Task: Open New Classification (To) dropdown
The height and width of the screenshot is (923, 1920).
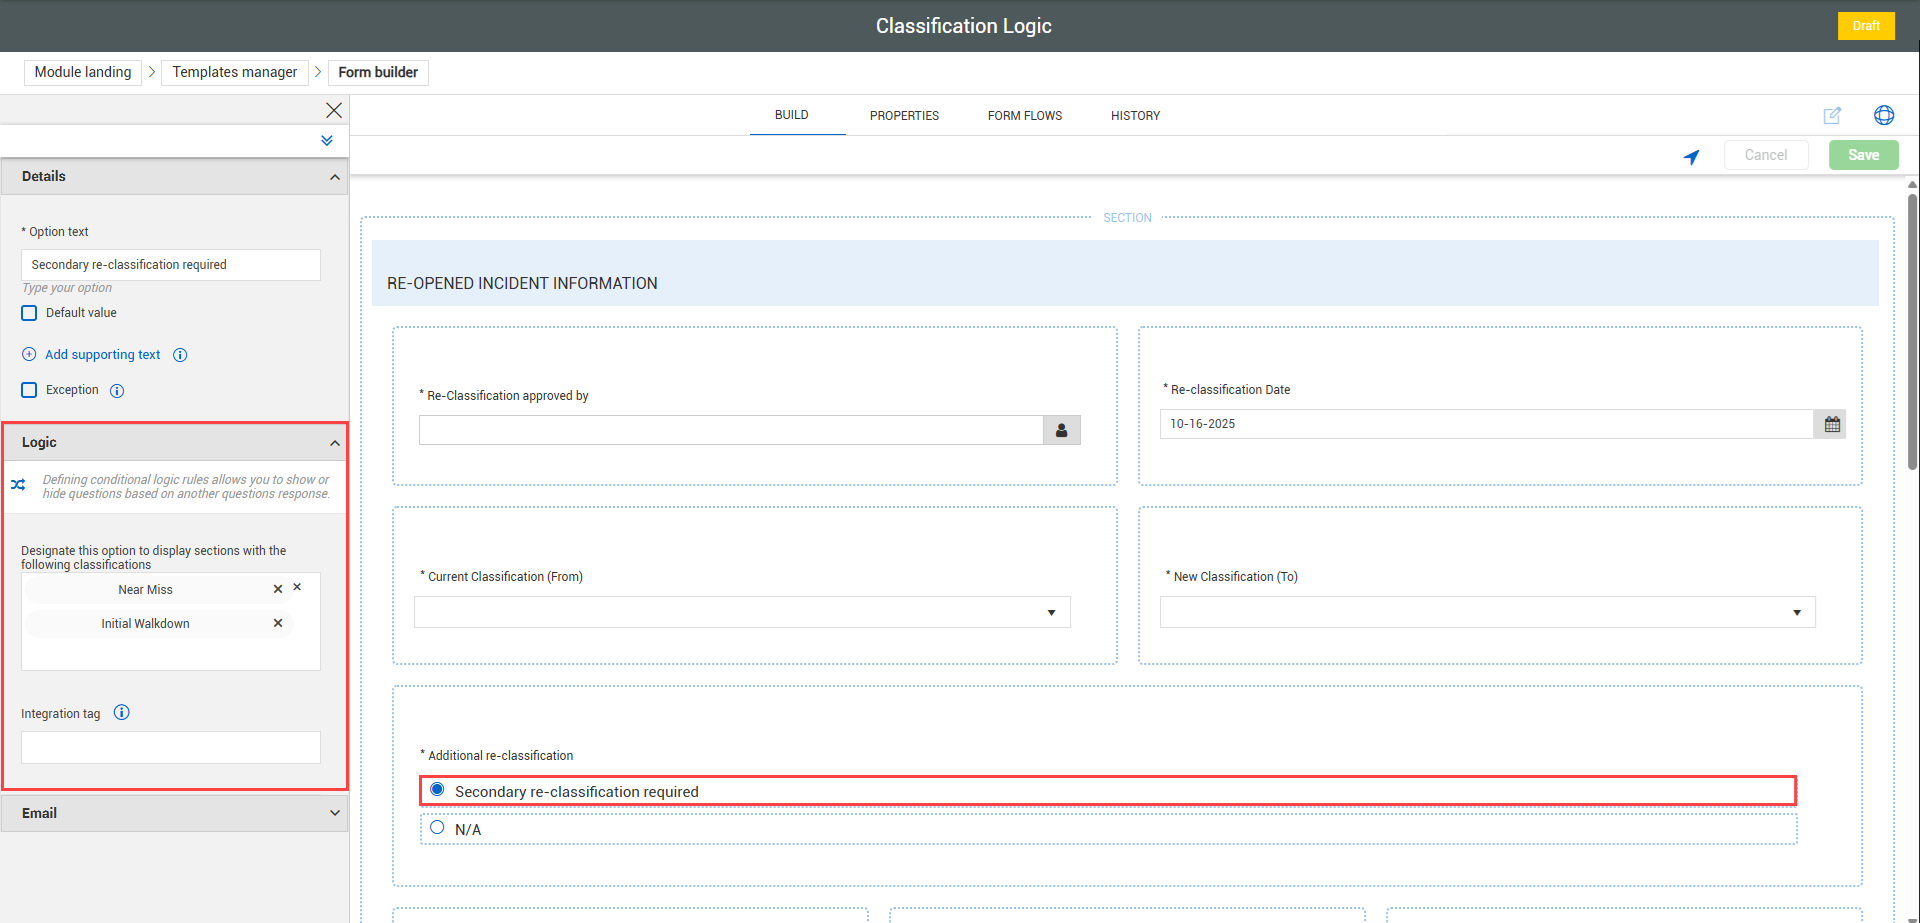Action: (1487, 612)
